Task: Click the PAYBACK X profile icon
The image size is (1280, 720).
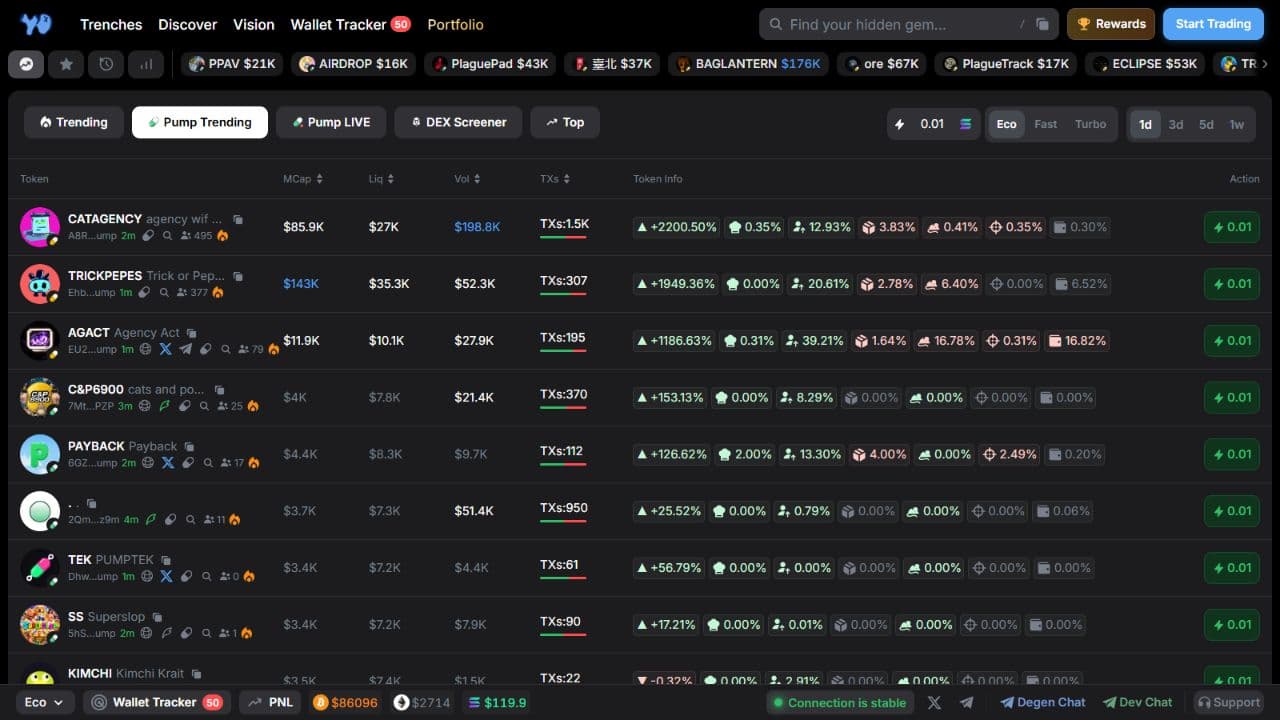Action: [167, 463]
